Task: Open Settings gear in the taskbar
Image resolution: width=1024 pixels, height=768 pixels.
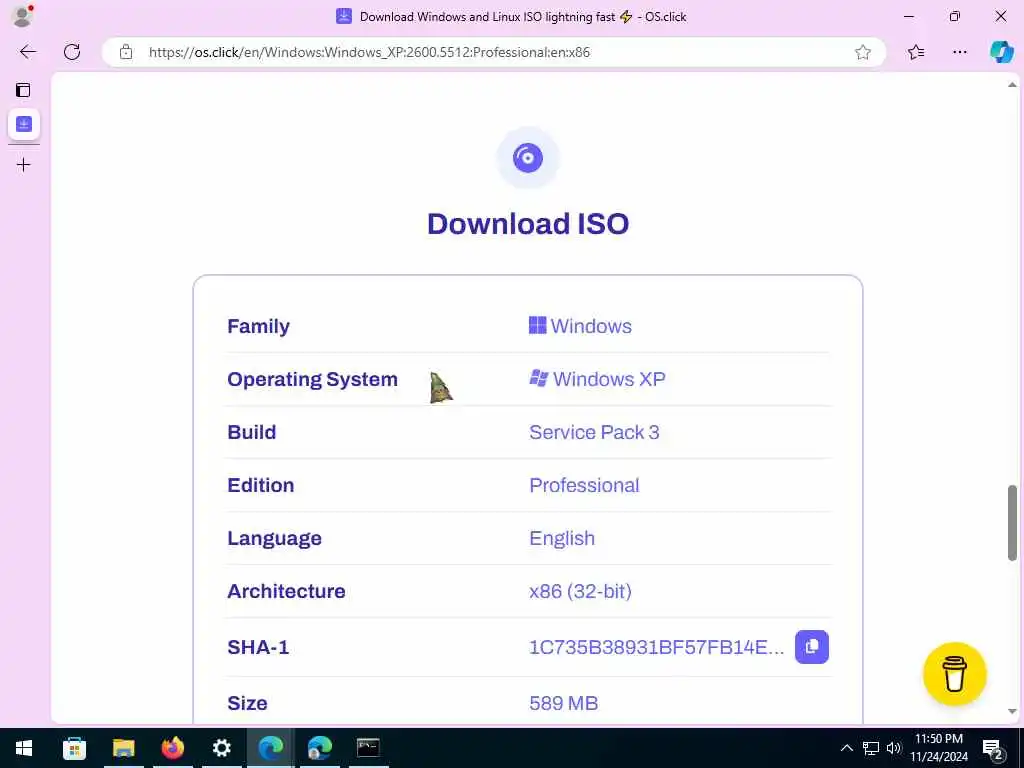Action: (221, 748)
